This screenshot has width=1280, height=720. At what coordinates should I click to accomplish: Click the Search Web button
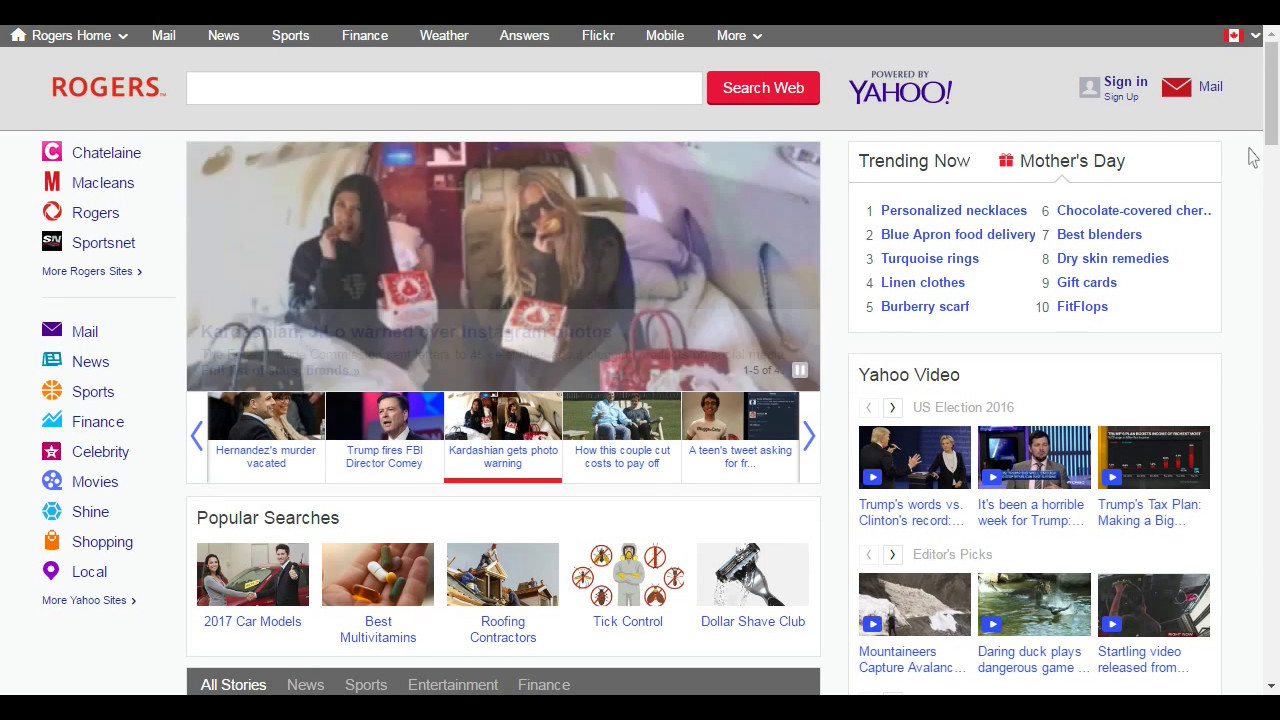763,88
